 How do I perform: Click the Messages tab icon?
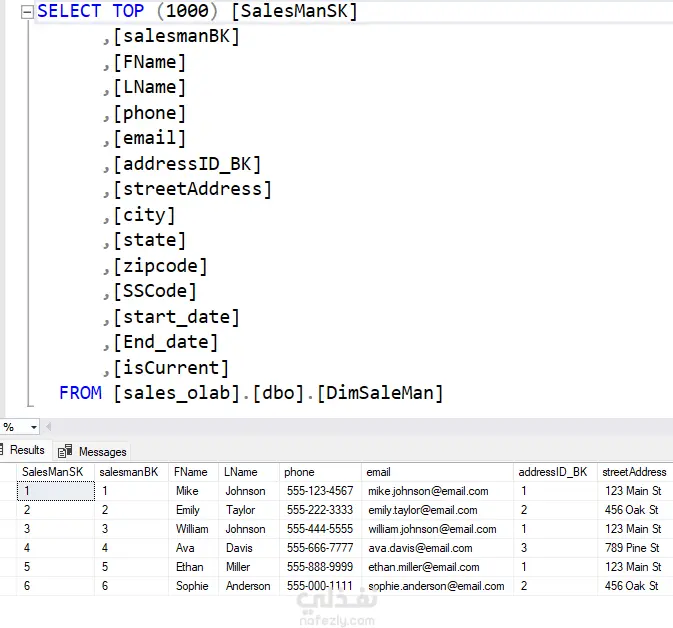(65, 451)
